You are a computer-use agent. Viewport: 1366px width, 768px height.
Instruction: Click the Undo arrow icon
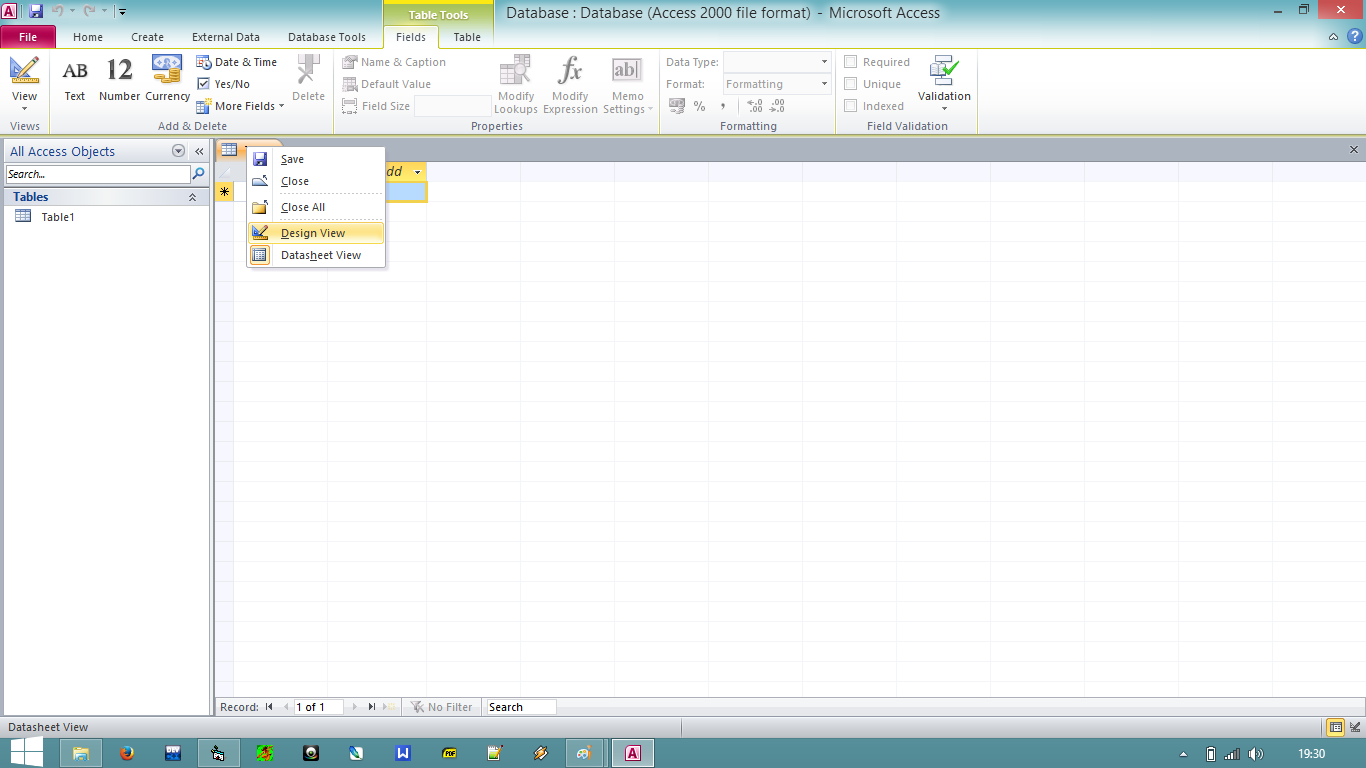(58, 12)
